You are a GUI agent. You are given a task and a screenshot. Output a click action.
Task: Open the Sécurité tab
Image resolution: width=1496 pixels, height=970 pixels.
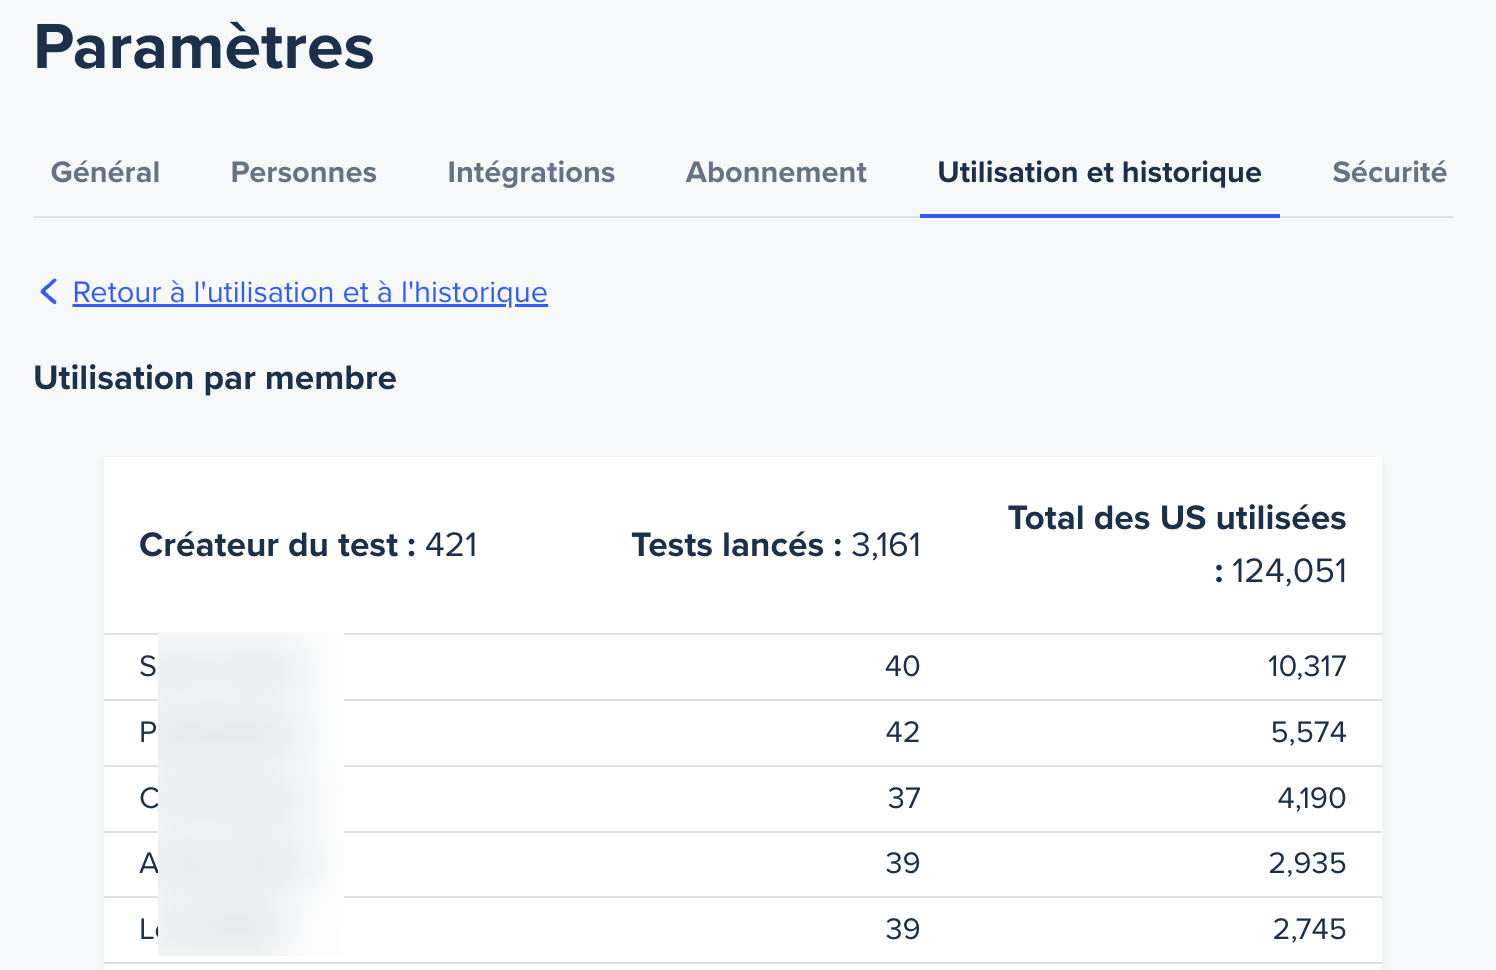1389,172
